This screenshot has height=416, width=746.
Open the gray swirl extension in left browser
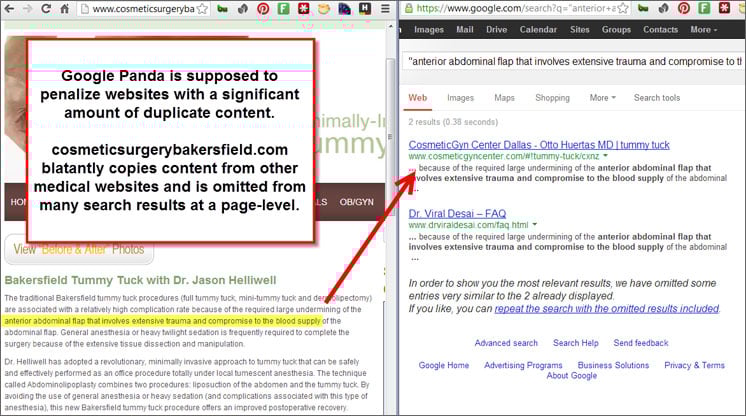(x=243, y=9)
